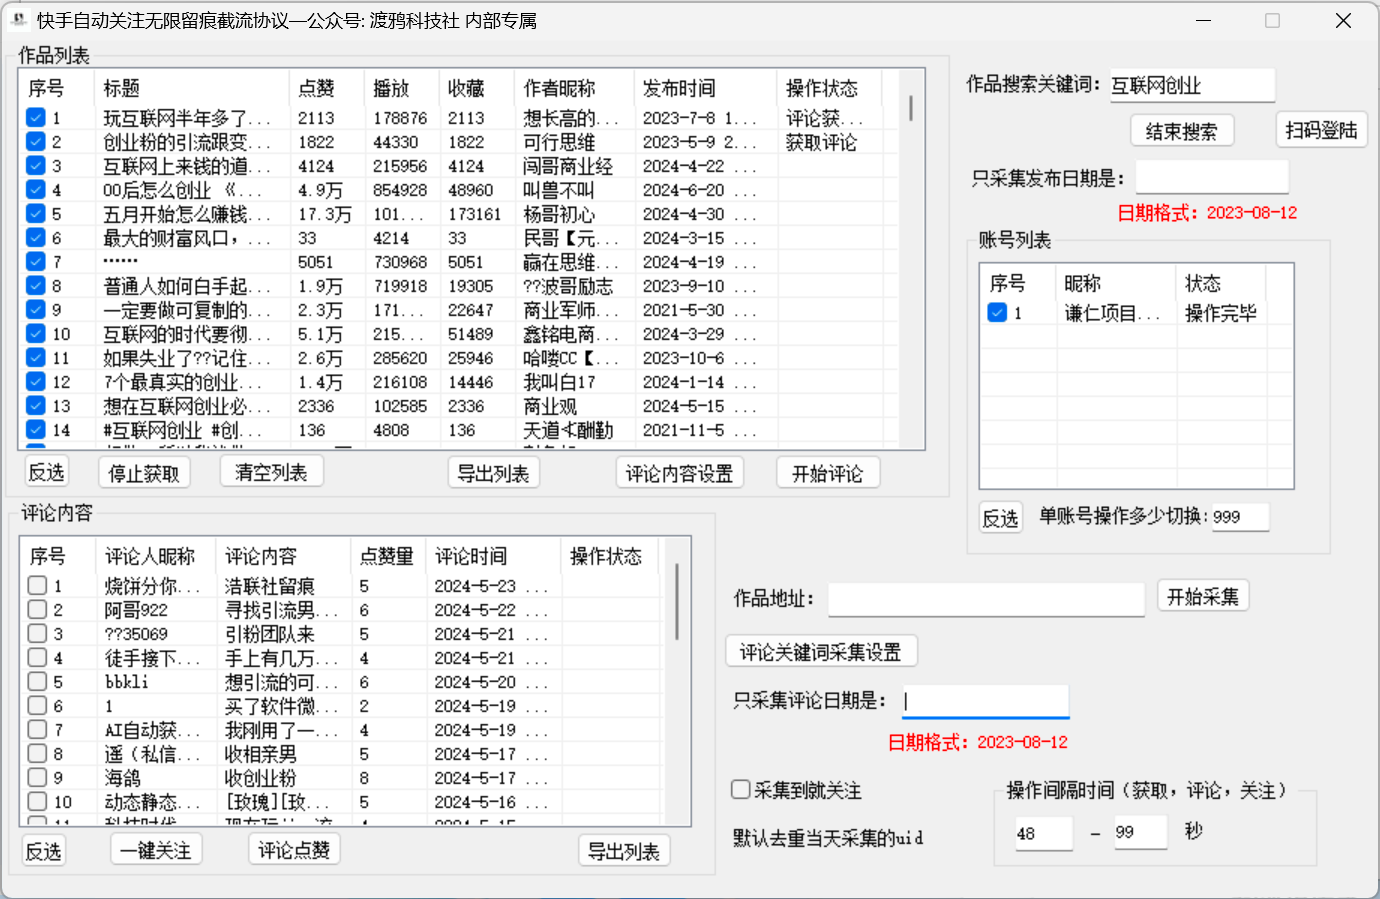The image size is (1380, 899).
Task: Click the works search keyword field
Action: click(x=1191, y=86)
